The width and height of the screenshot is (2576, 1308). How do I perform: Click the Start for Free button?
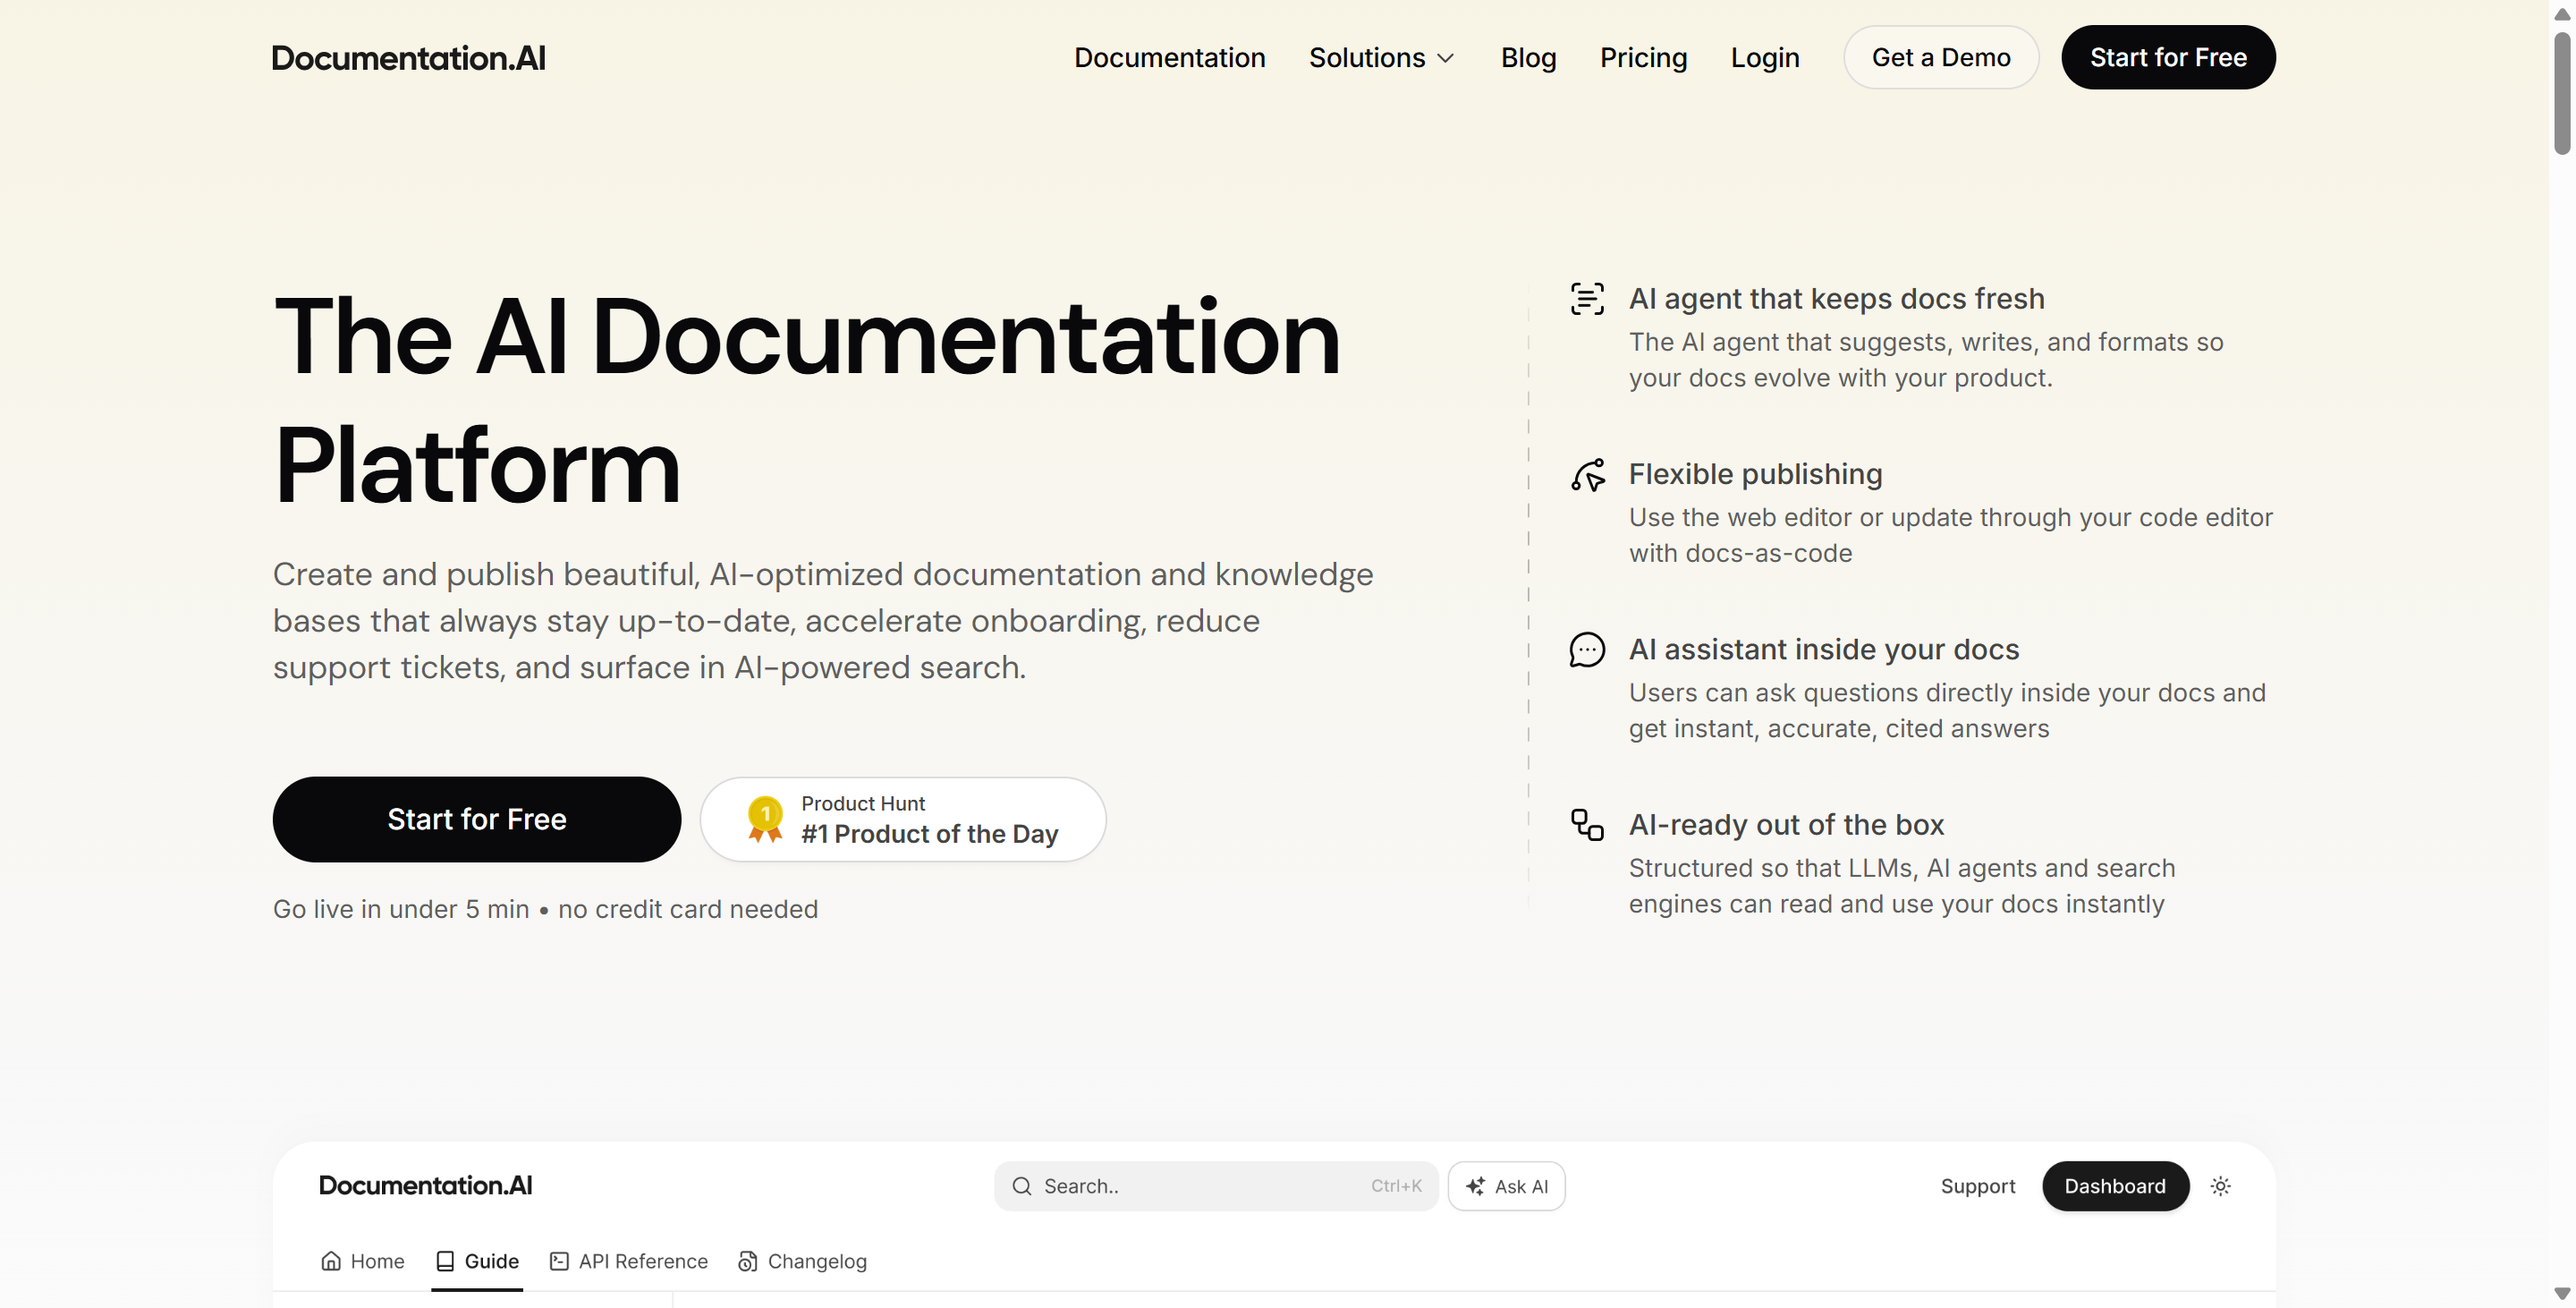tap(476, 819)
